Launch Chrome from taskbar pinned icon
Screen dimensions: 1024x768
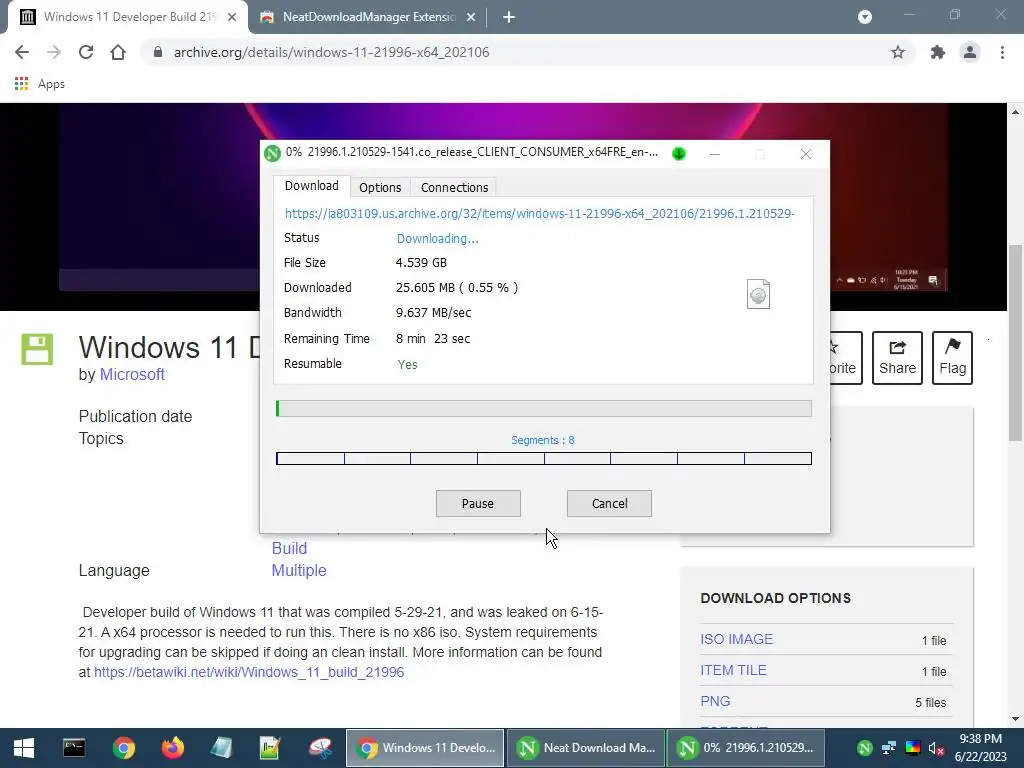point(123,748)
